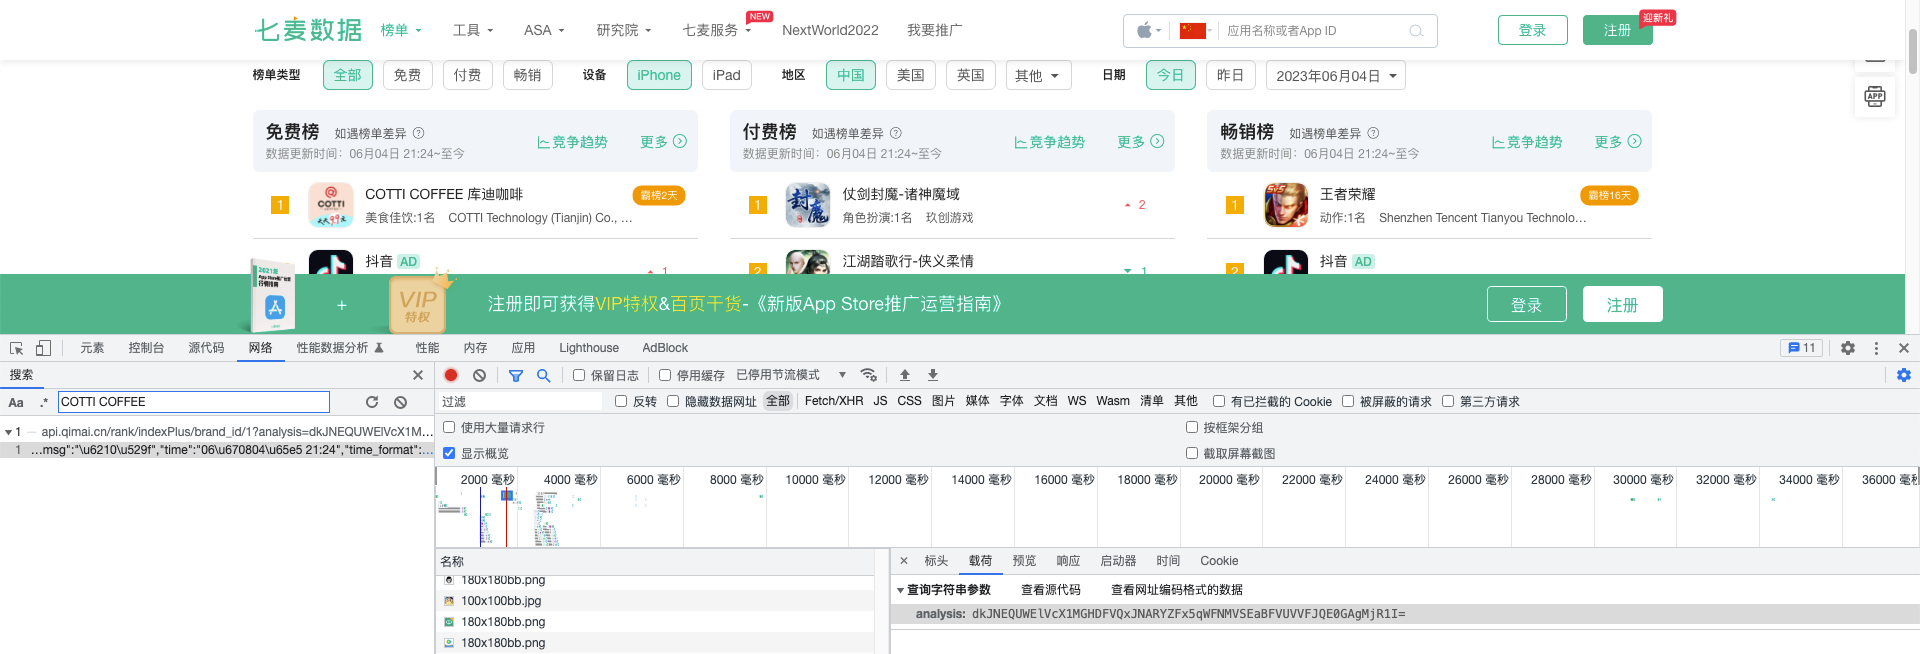1920x654 pixels.
Task: Import HAR file with upload arrow
Action: tap(905, 375)
